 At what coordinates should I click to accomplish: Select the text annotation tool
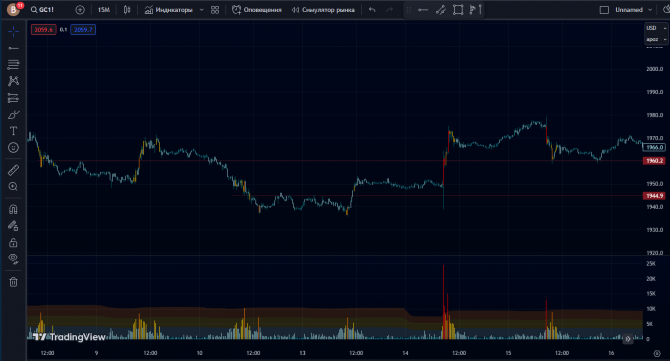click(13, 131)
